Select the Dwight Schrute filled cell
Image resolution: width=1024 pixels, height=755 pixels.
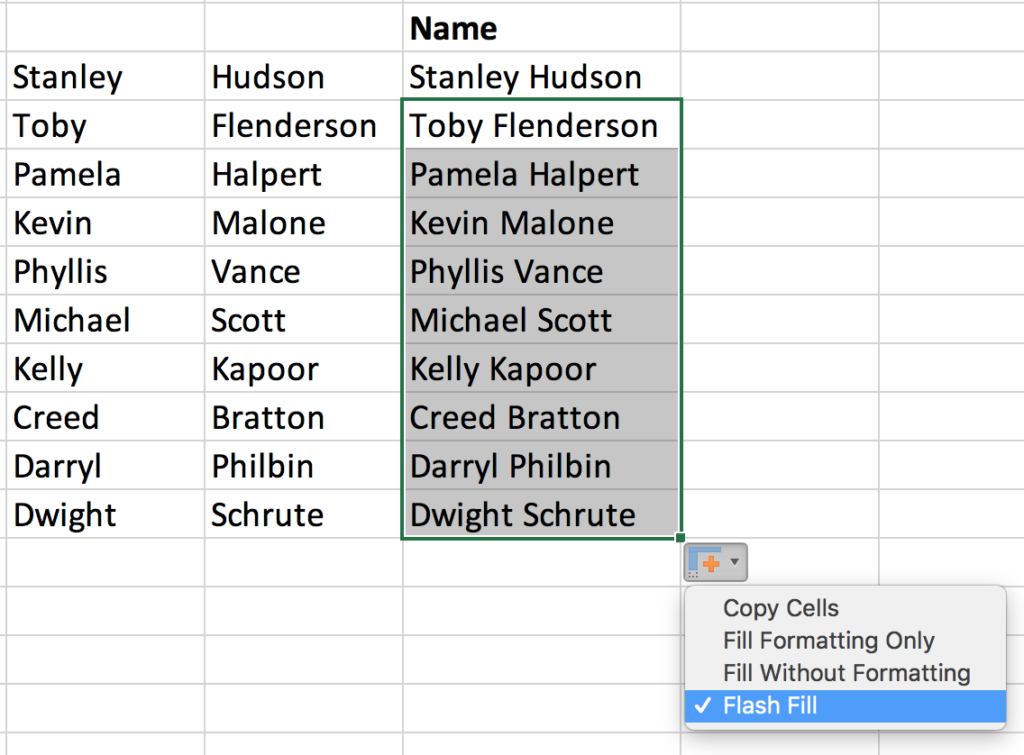tap(541, 514)
